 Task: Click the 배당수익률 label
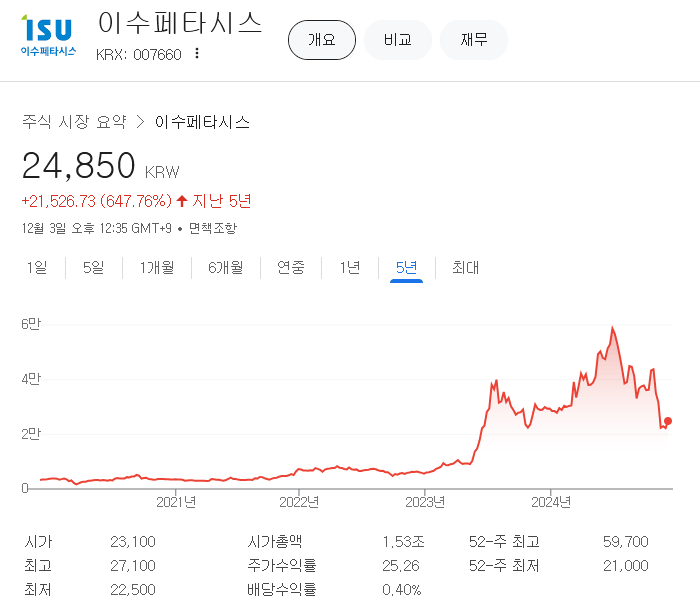(x=282, y=590)
